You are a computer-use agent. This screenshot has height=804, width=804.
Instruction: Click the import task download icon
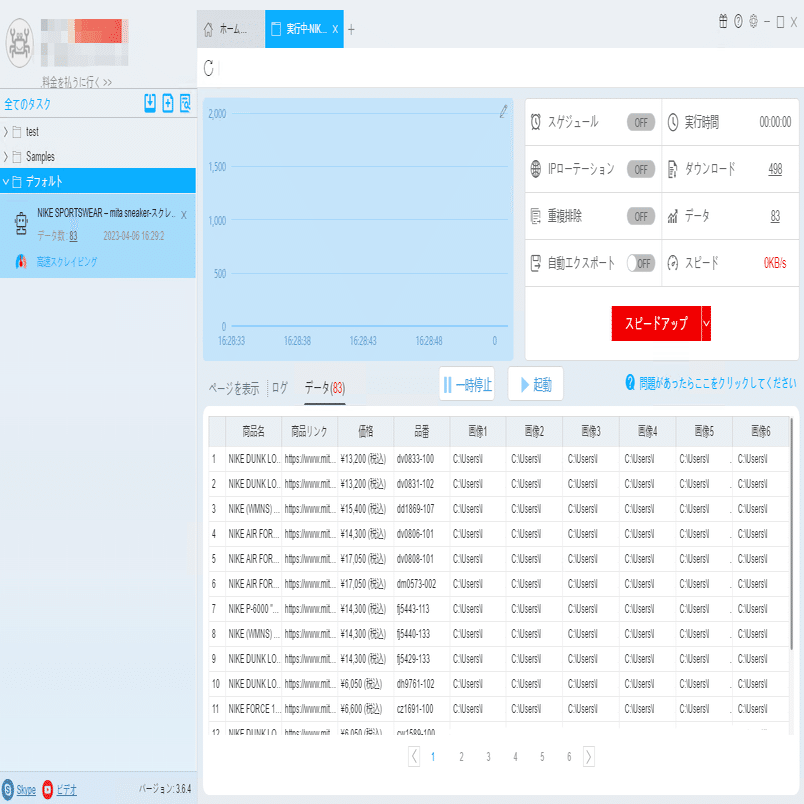point(150,103)
